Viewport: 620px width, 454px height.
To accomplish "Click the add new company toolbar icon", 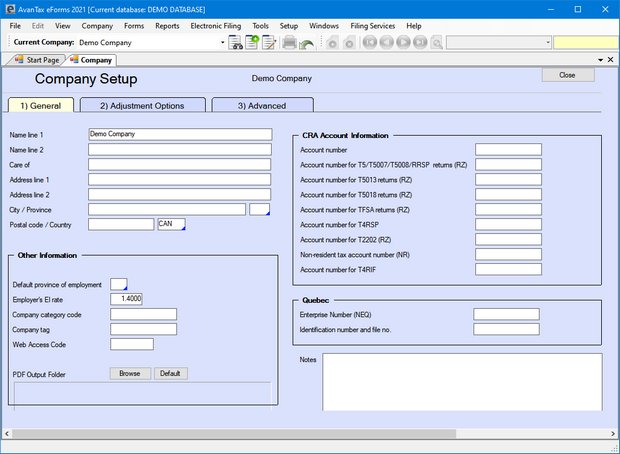I will coord(252,42).
